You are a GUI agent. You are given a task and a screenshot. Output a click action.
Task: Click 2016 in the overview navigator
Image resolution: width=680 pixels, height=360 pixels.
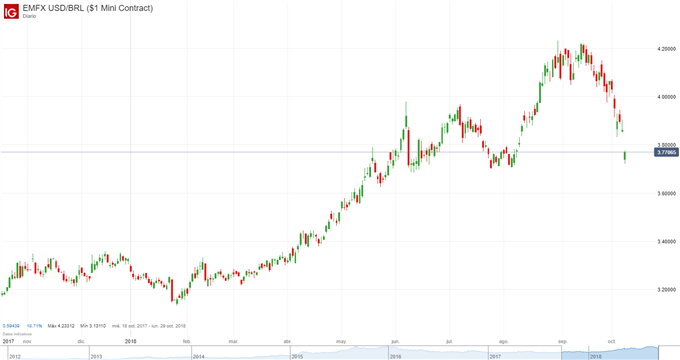(x=395, y=357)
